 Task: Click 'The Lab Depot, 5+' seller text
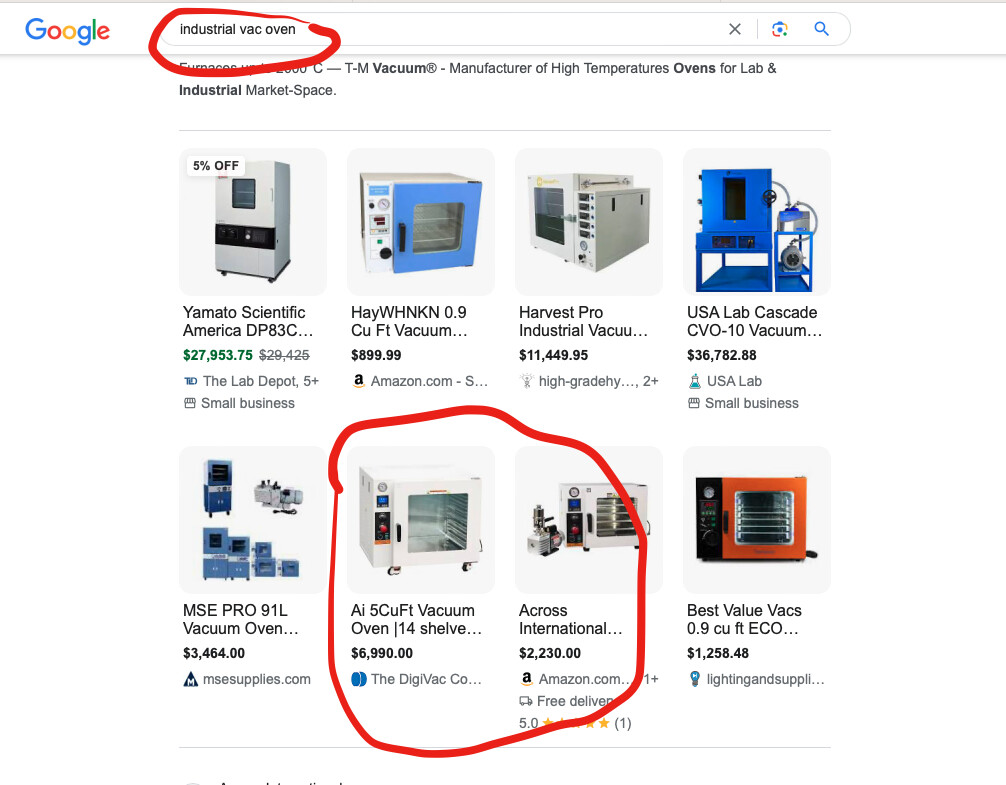click(x=260, y=381)
